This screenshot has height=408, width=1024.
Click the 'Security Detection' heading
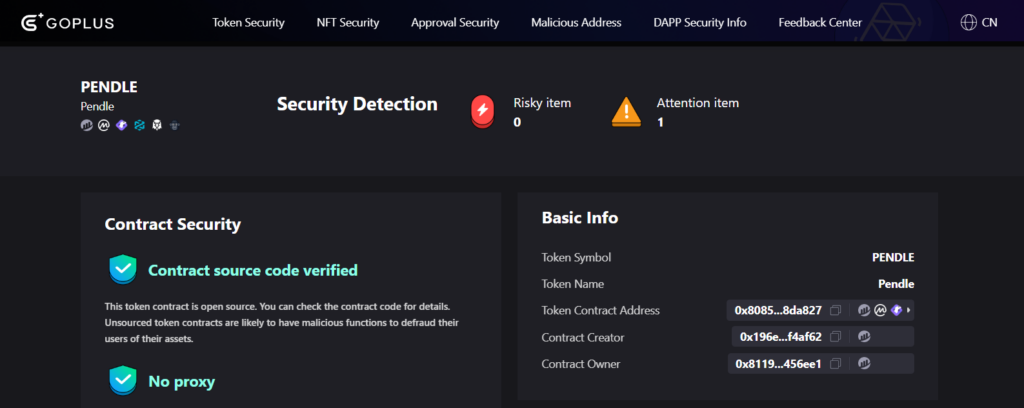click(357, 104)
